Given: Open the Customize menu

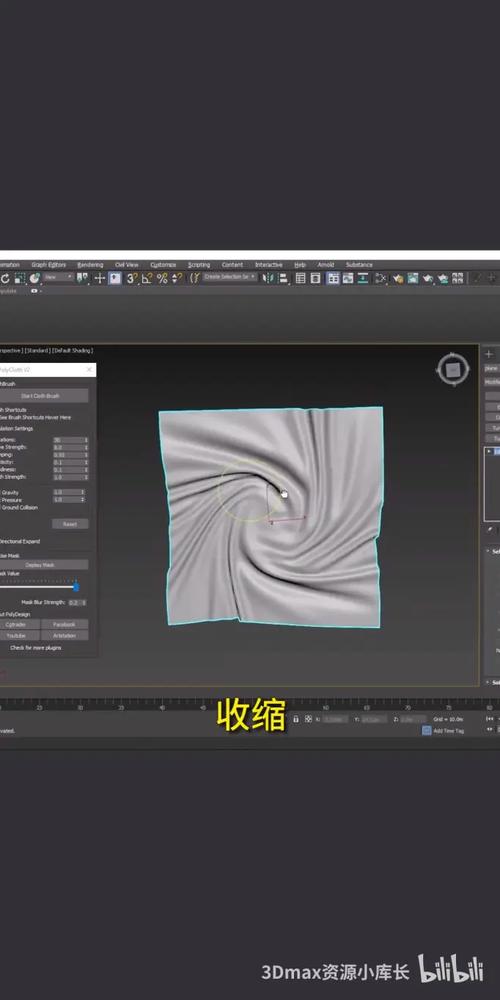Looking at the screenshot, I should [x=163, y=265].
